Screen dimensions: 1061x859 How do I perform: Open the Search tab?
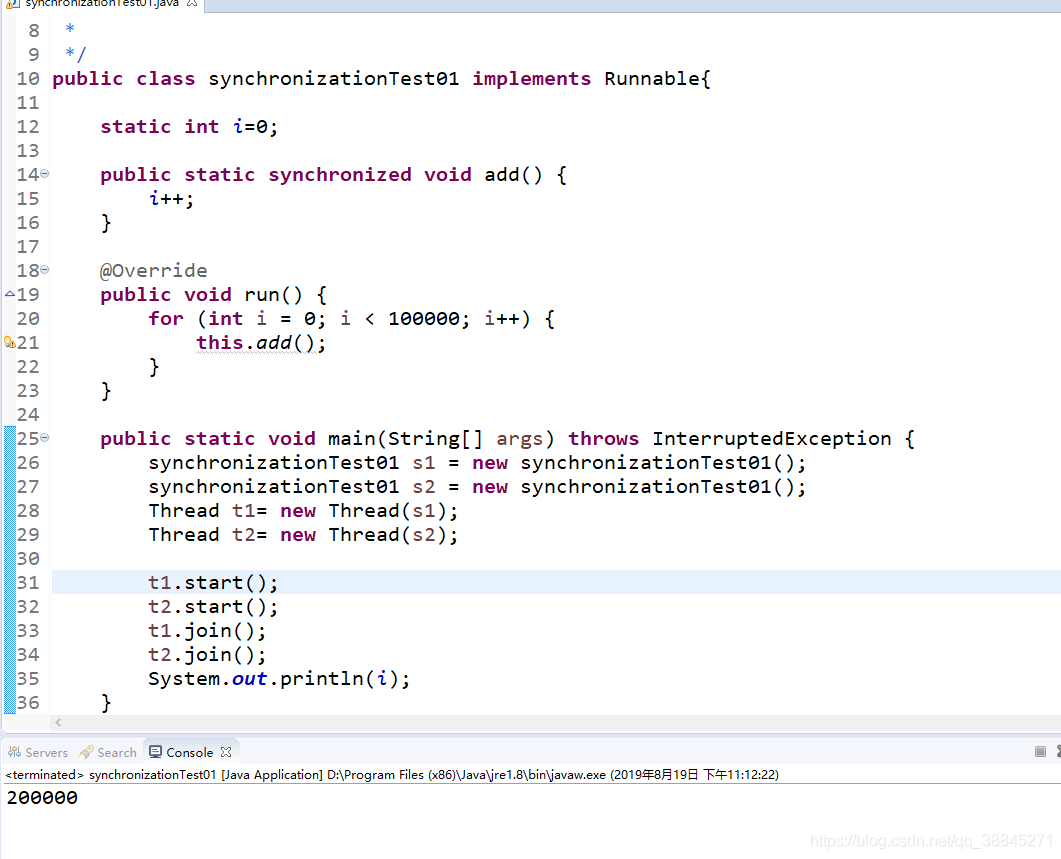coord(108,752)
